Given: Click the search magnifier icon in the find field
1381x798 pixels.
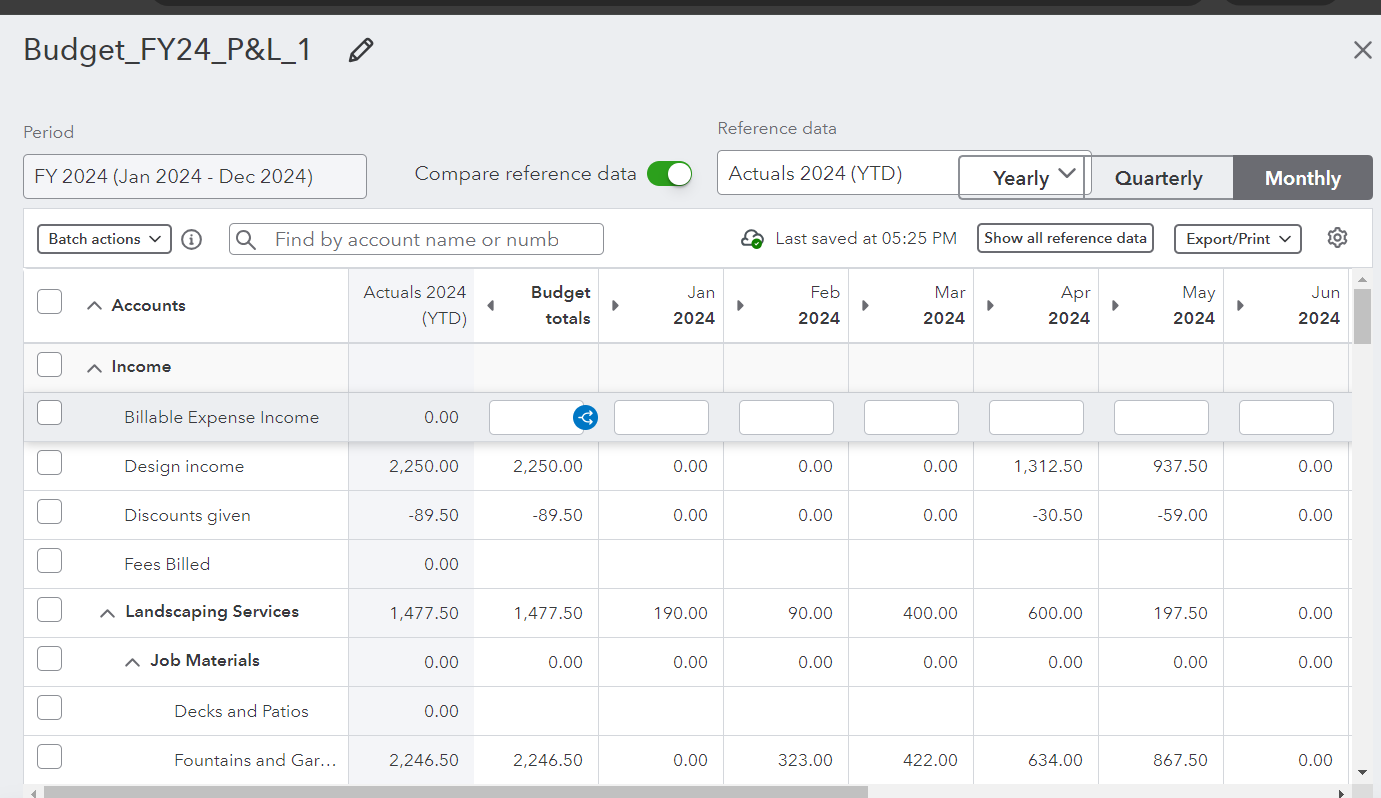Looking at the screenshot, I should point(246,239).
